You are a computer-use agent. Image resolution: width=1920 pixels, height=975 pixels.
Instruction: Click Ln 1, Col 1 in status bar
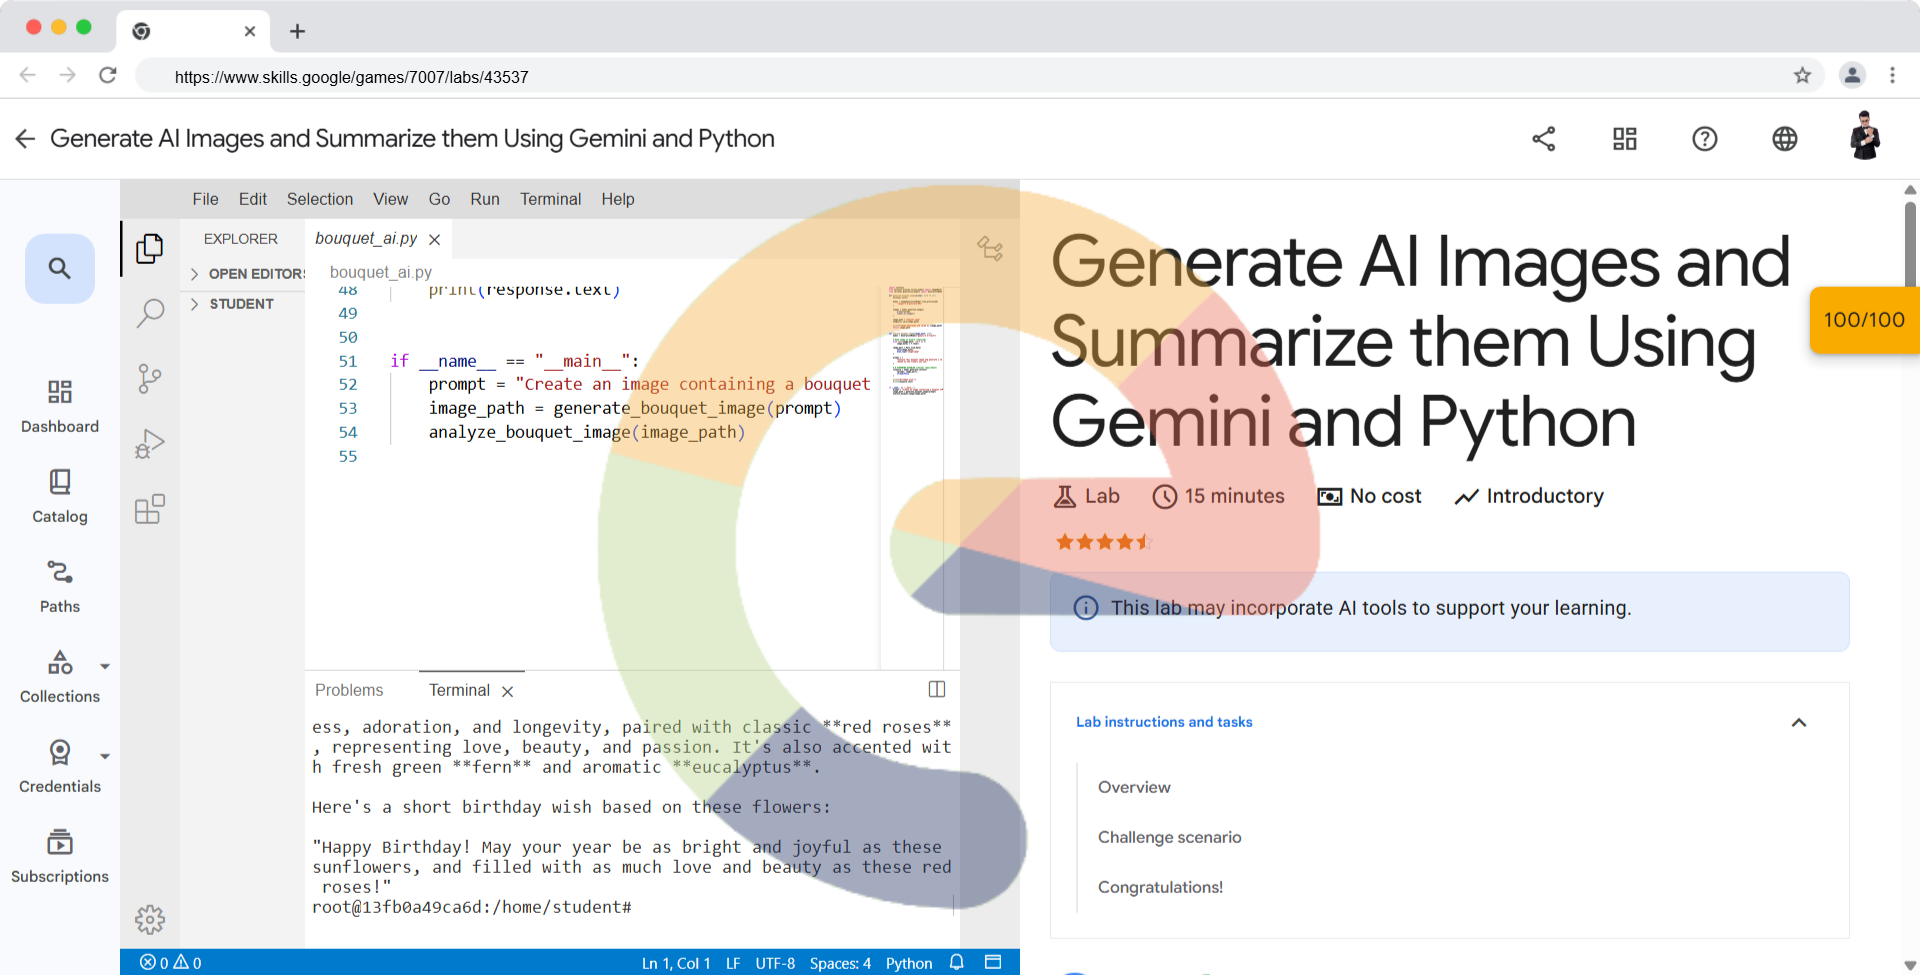(676, 963)
